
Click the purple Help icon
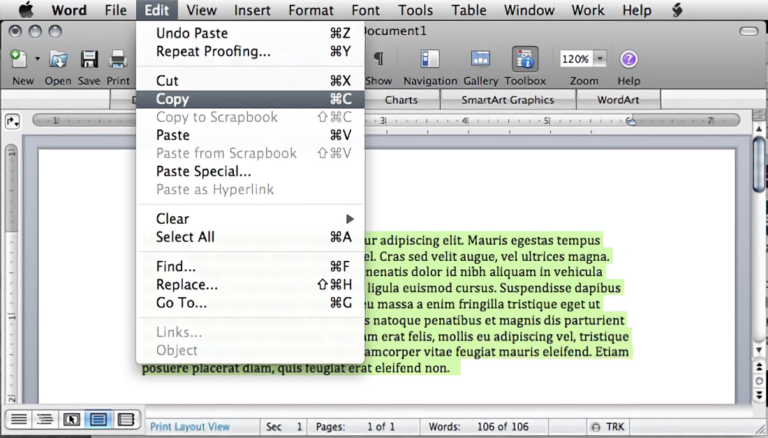[628, 59]
